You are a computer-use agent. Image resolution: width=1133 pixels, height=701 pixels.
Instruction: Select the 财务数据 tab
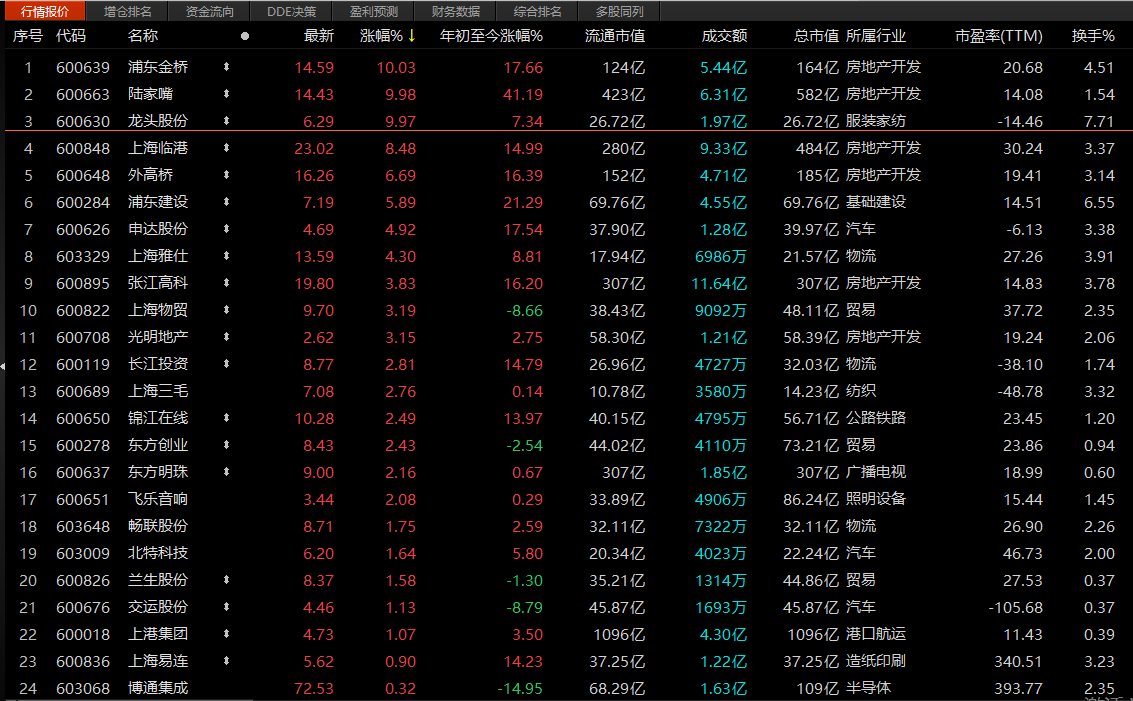455,12
